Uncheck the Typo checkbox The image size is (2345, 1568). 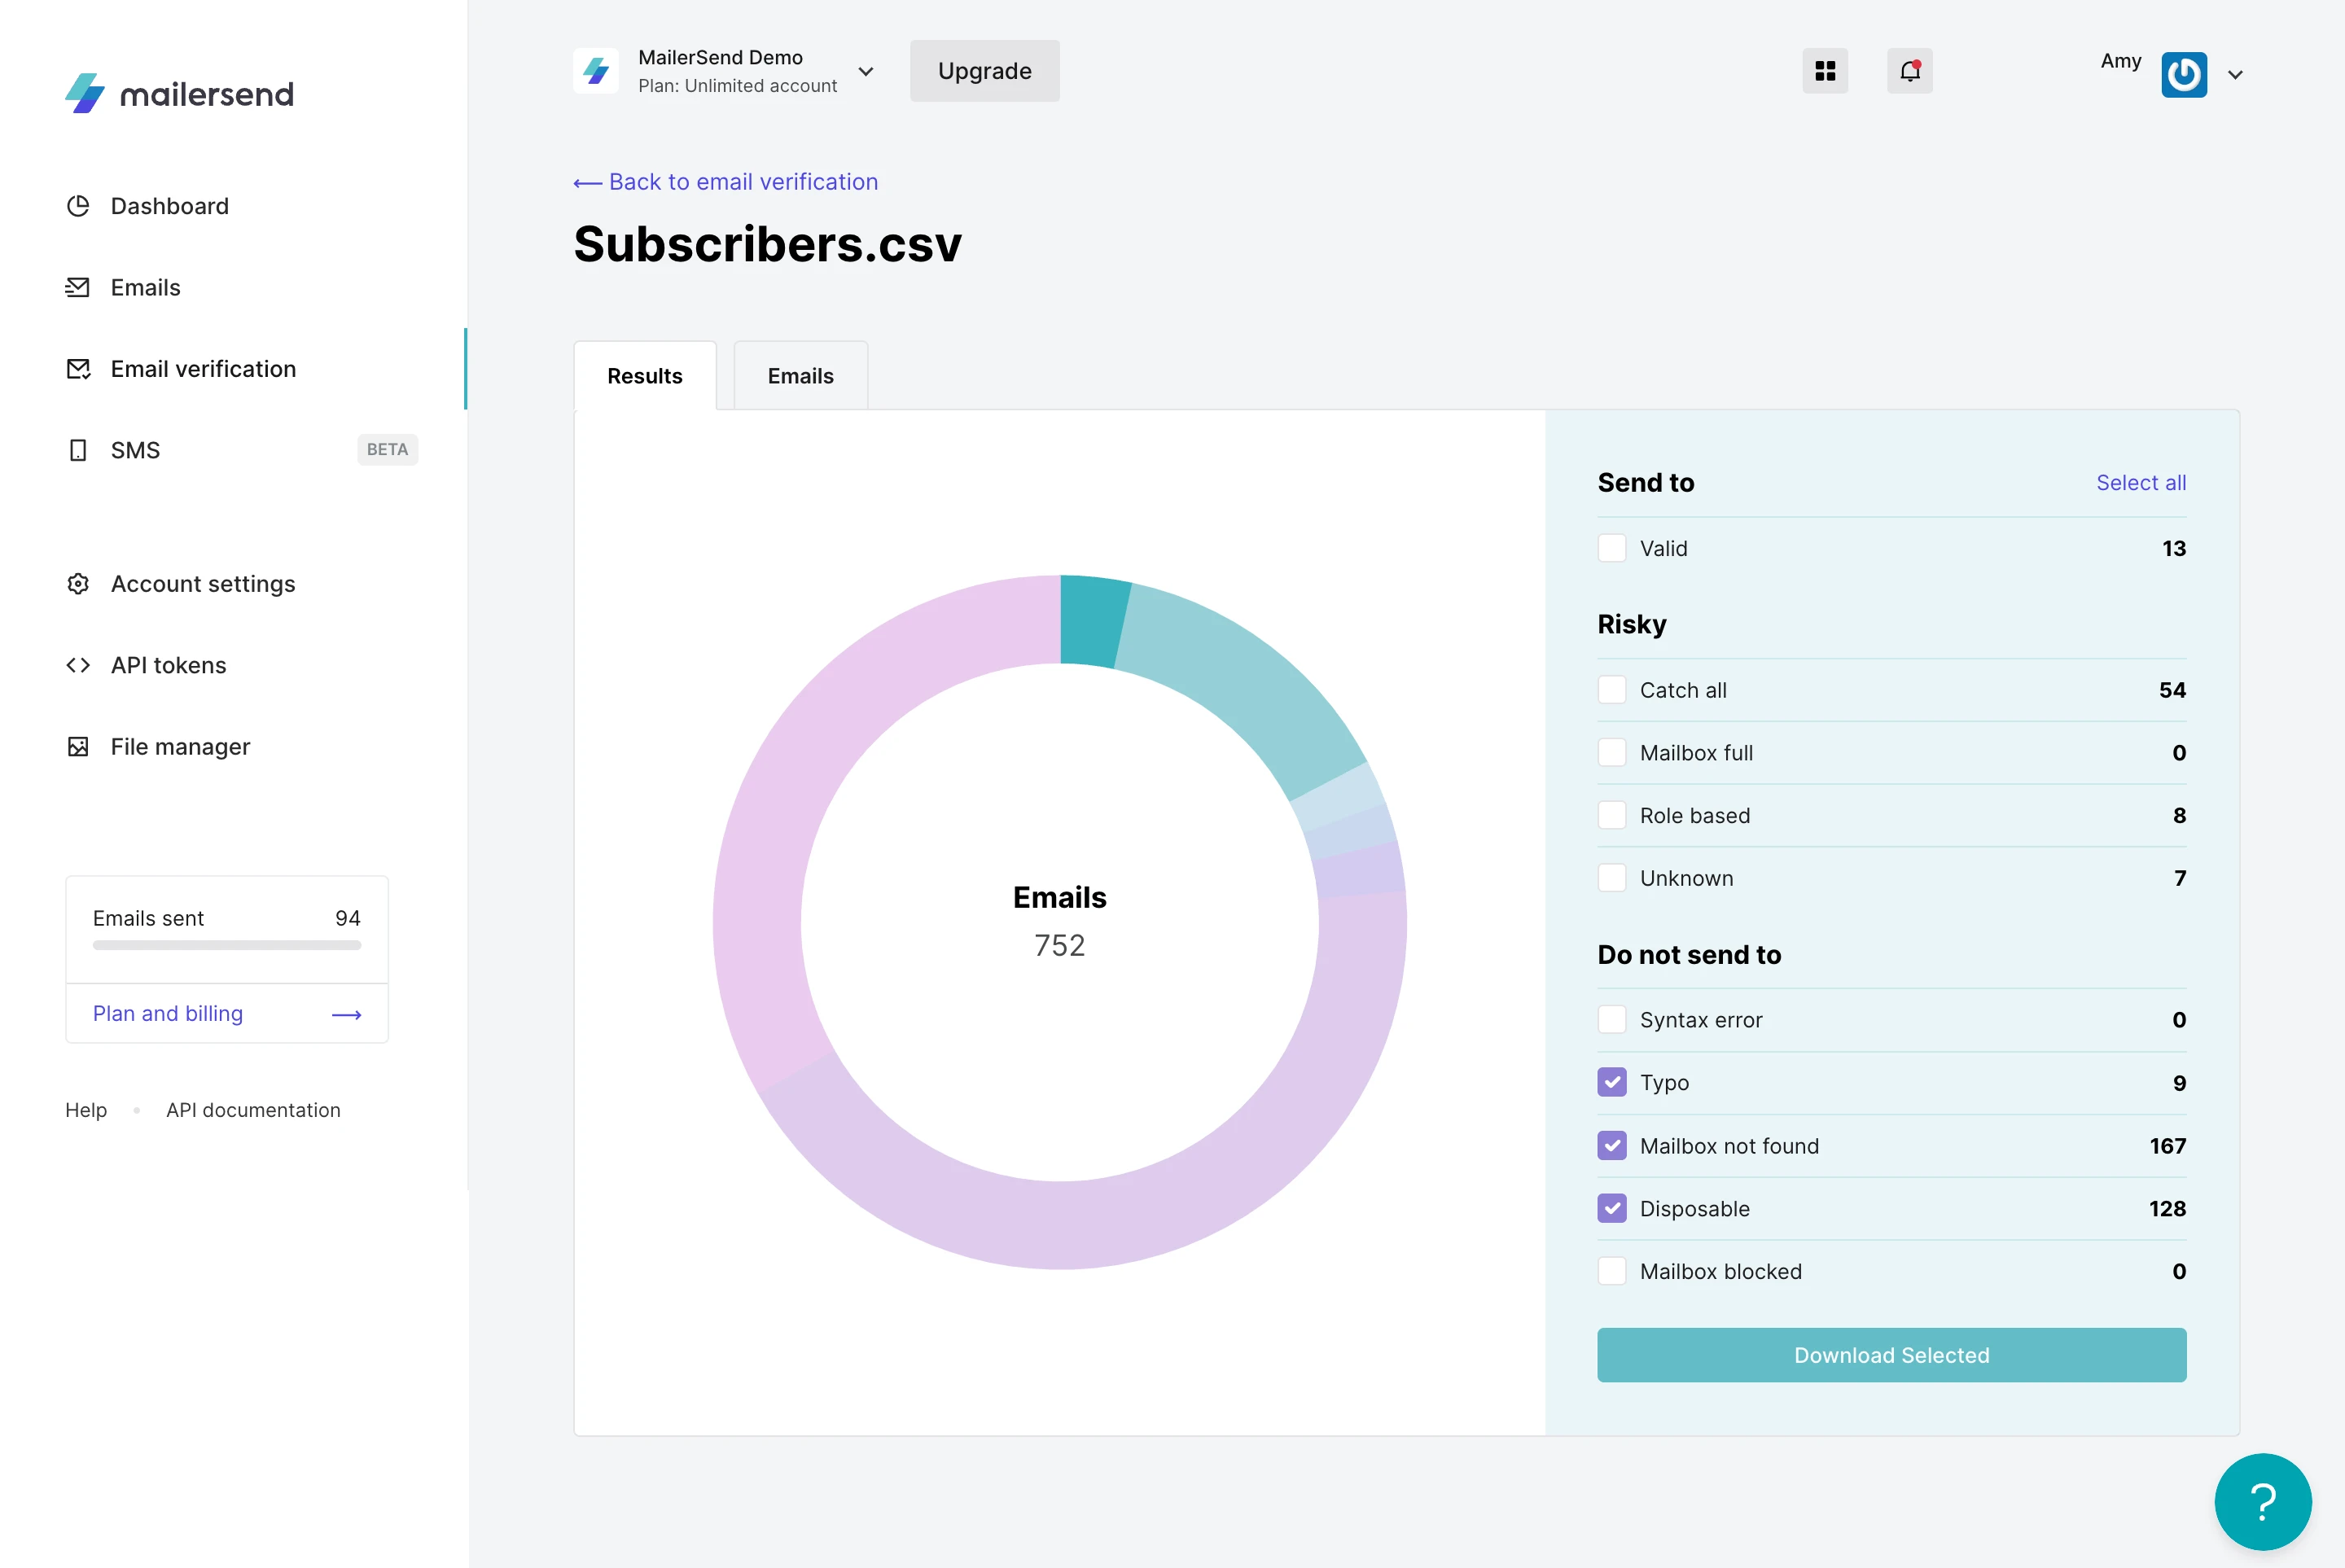click(1612, 1083)
